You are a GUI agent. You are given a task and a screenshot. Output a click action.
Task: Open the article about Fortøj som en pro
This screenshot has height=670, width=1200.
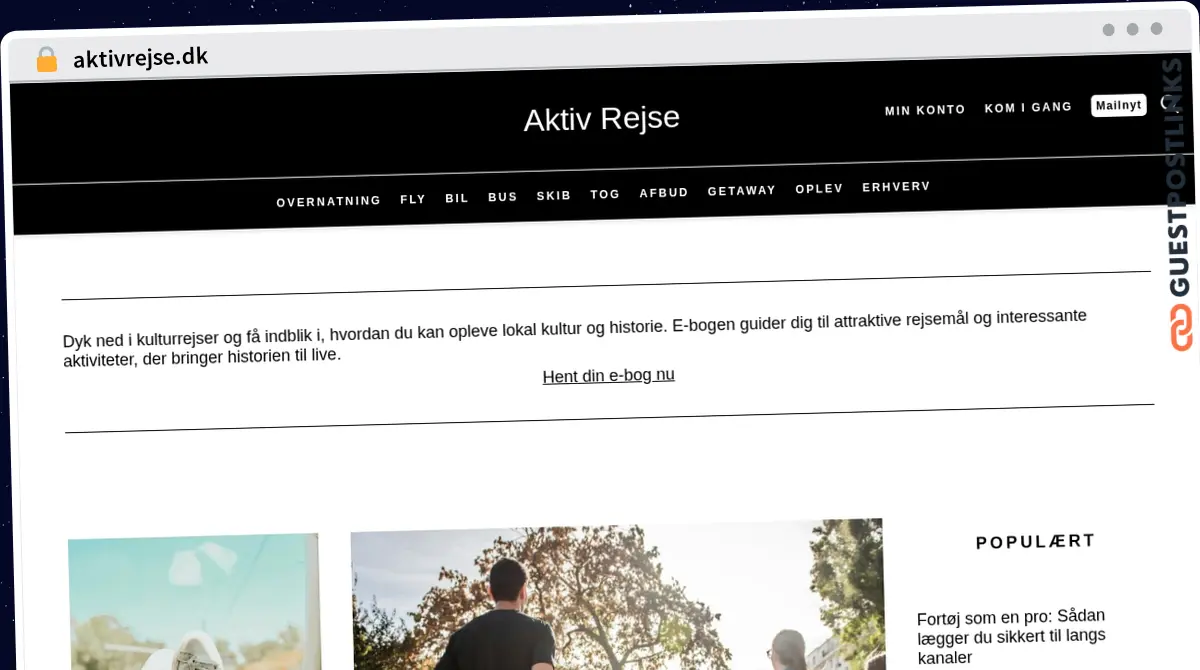(1011, 636)
